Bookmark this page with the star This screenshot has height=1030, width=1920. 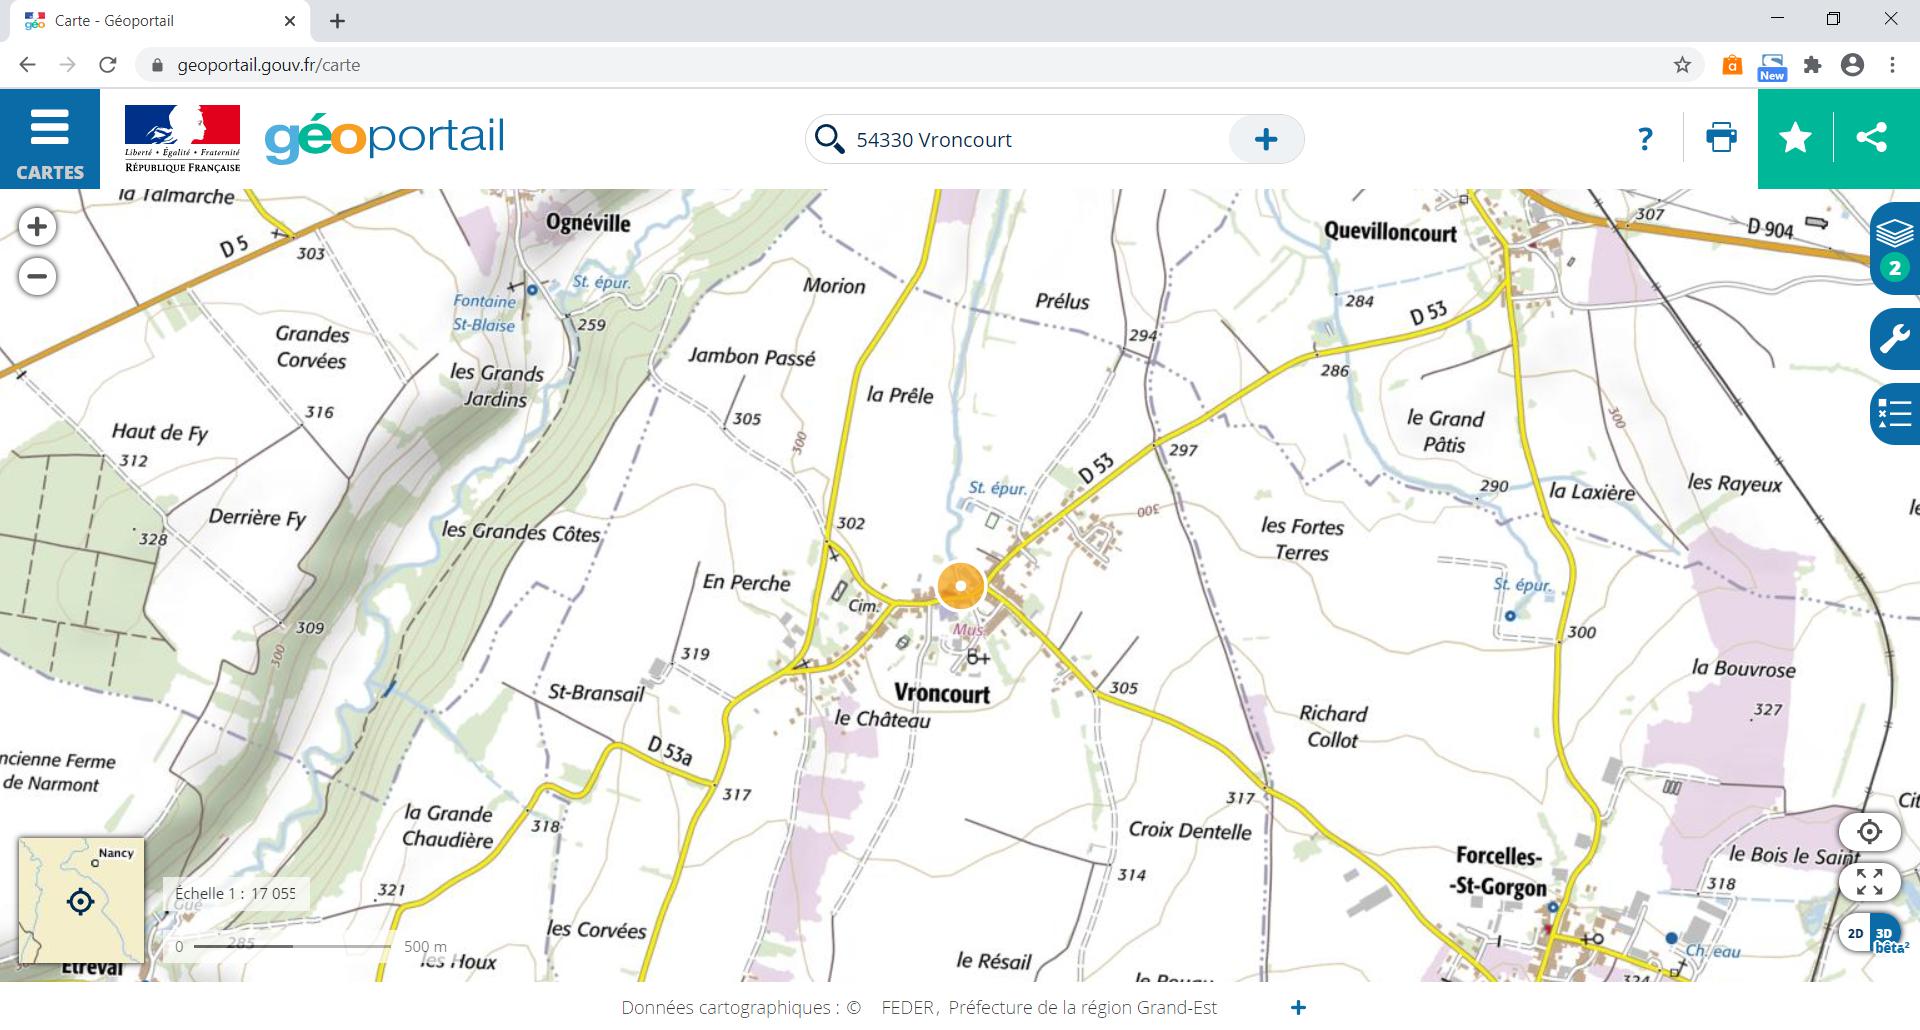pos(1682,65)
